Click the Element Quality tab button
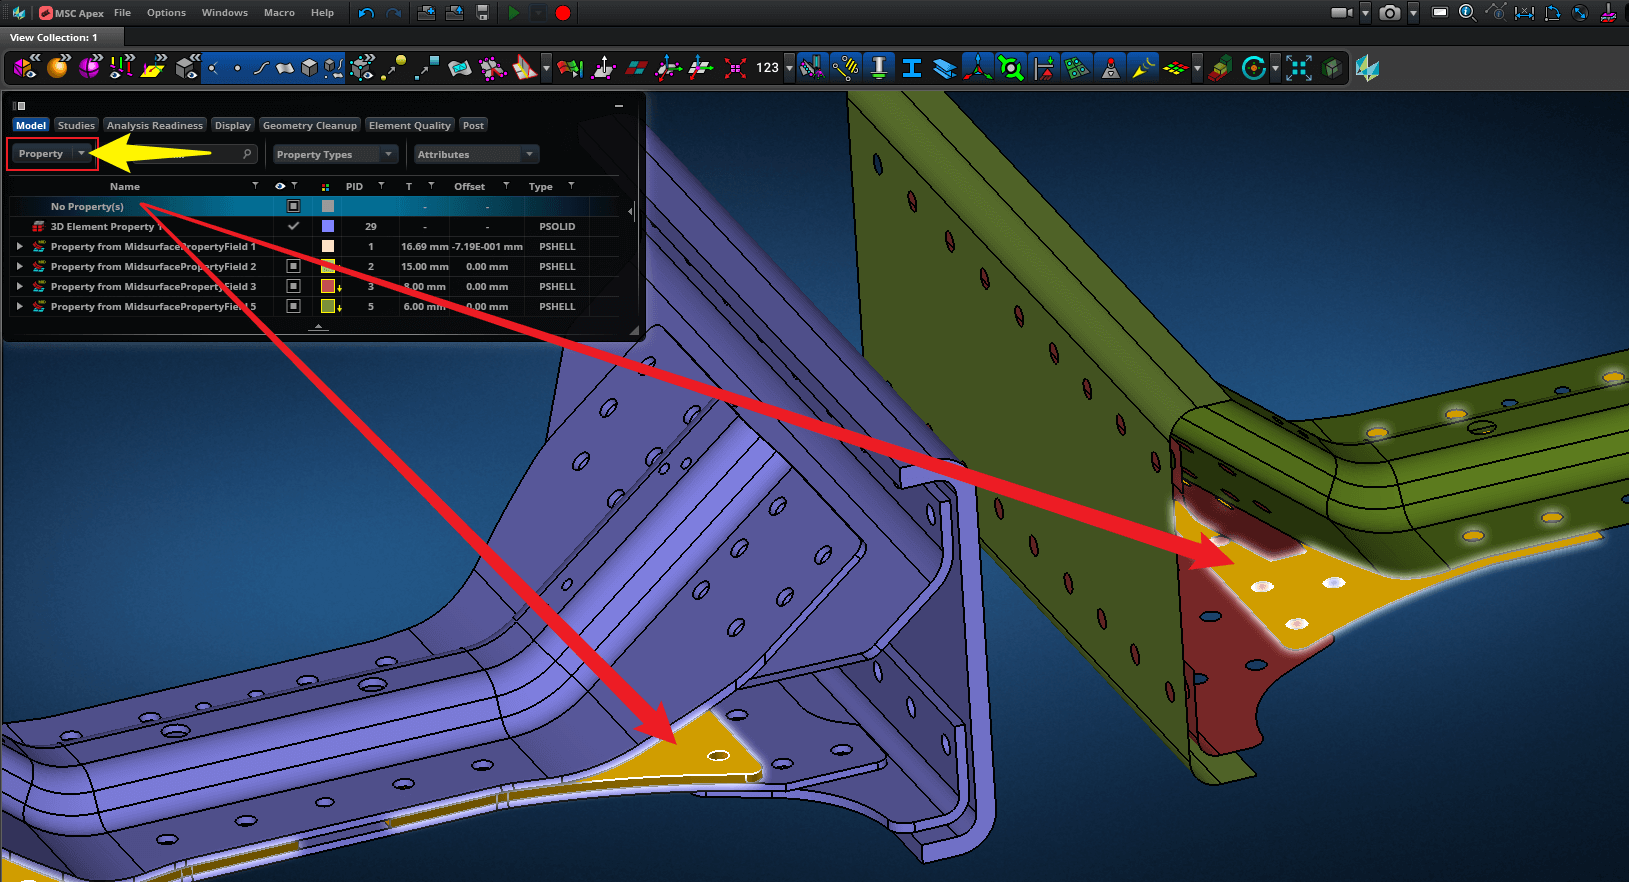Image resolution: width=1629 pixels, height=882 pixels. tap(409, 126)
